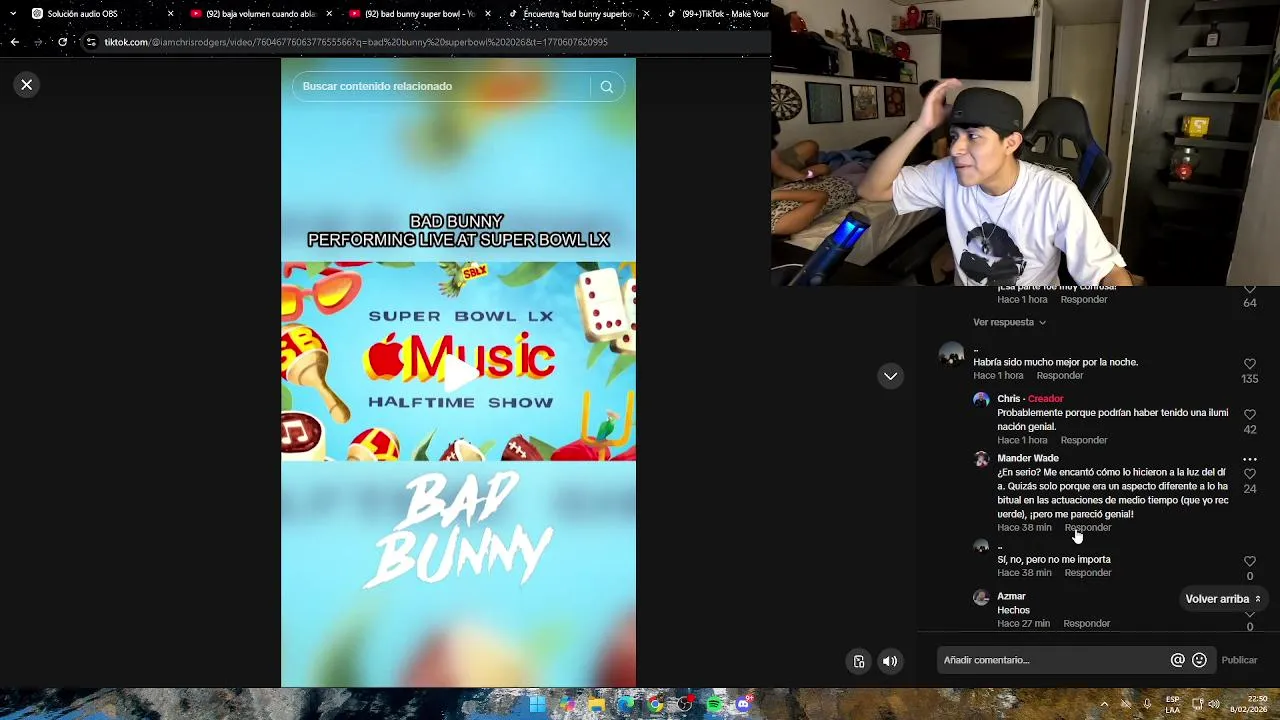Open Chris creator's profile name
Screen dimensions: 1280x720
[x=1008, y=399]
